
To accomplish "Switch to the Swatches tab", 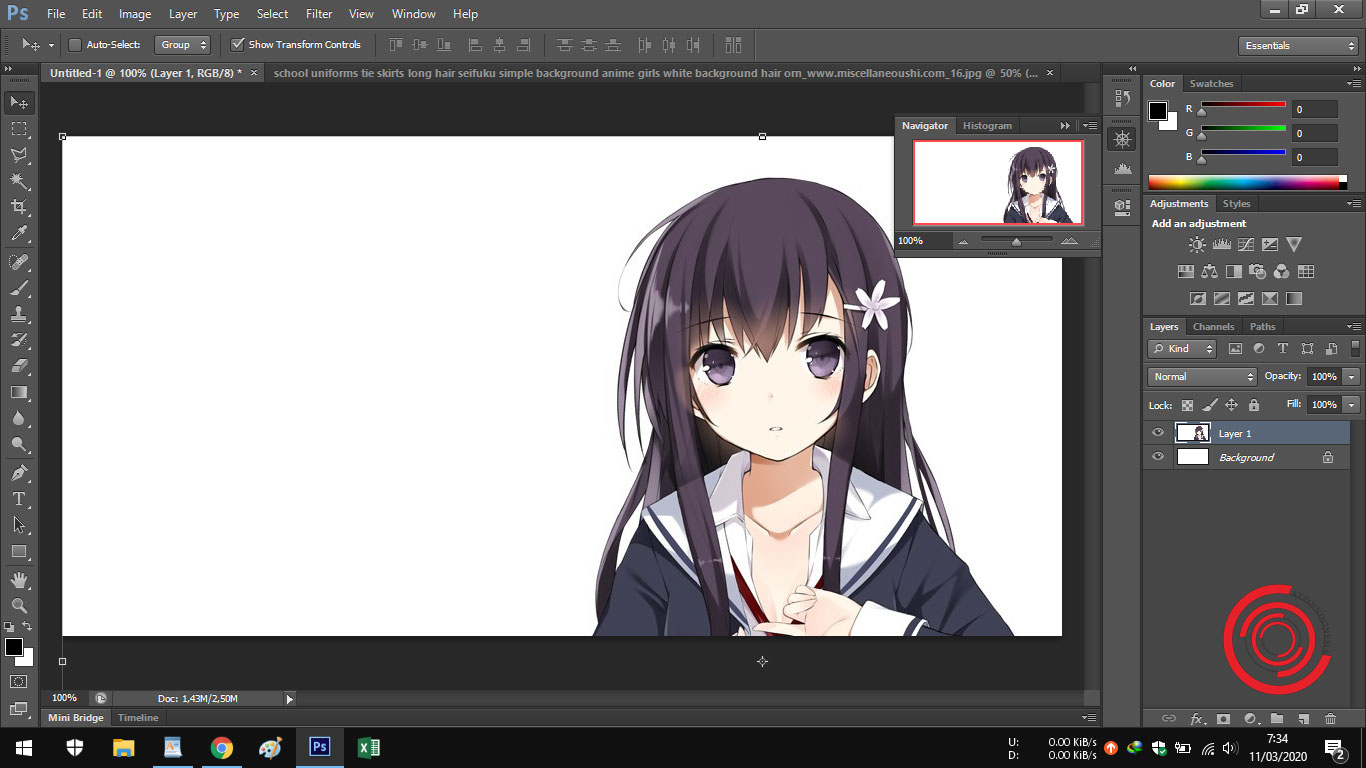I will (x=1211, y=84).
